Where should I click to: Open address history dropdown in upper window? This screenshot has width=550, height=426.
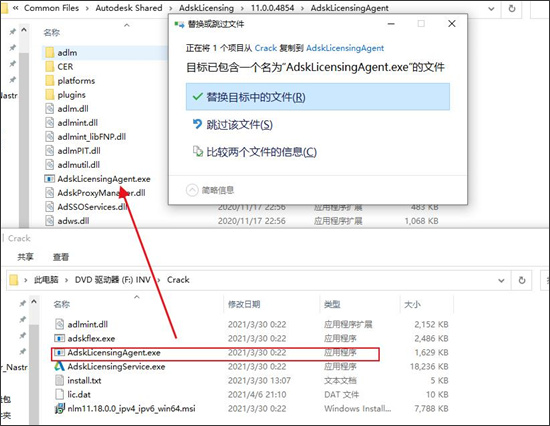click(x=491, y=9)
